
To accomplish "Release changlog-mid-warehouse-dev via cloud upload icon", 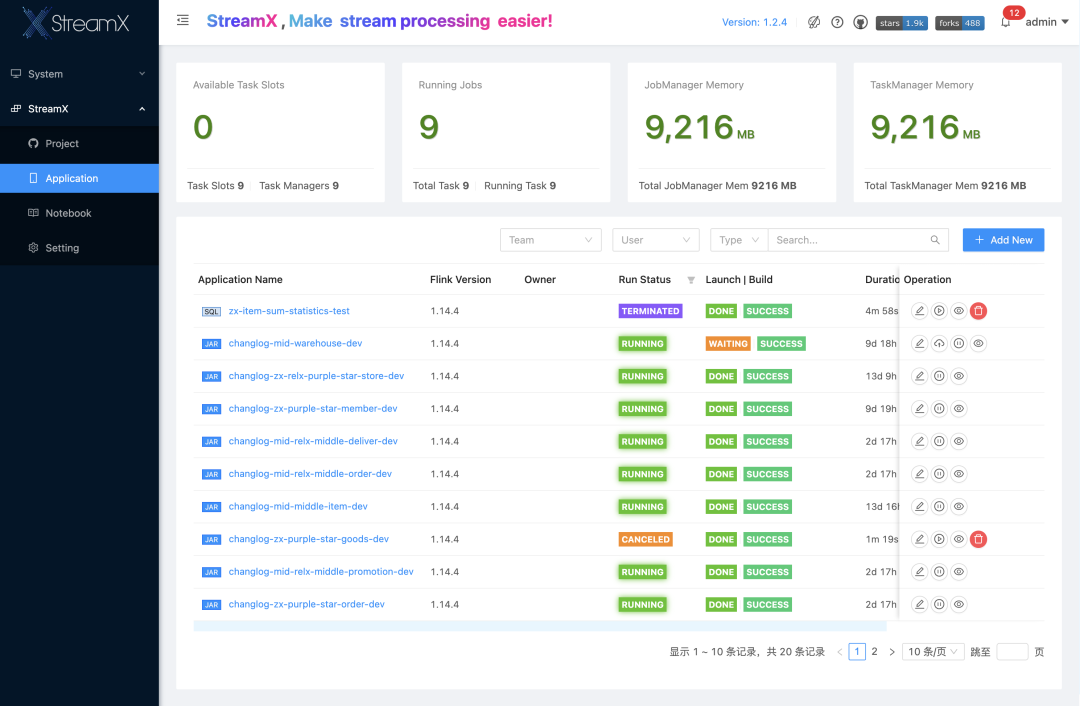I will pyautogui.click(x=939, y=343).
